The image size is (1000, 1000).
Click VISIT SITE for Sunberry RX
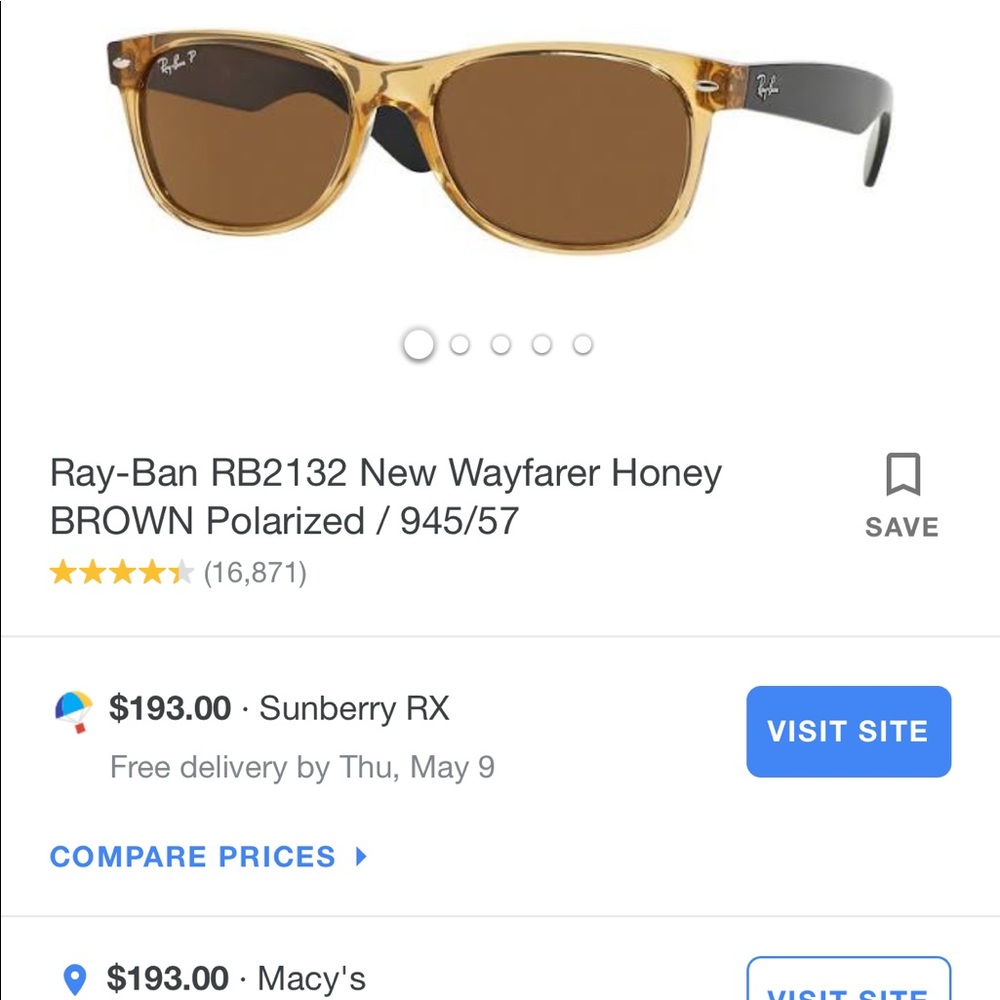tap(848, 731)
